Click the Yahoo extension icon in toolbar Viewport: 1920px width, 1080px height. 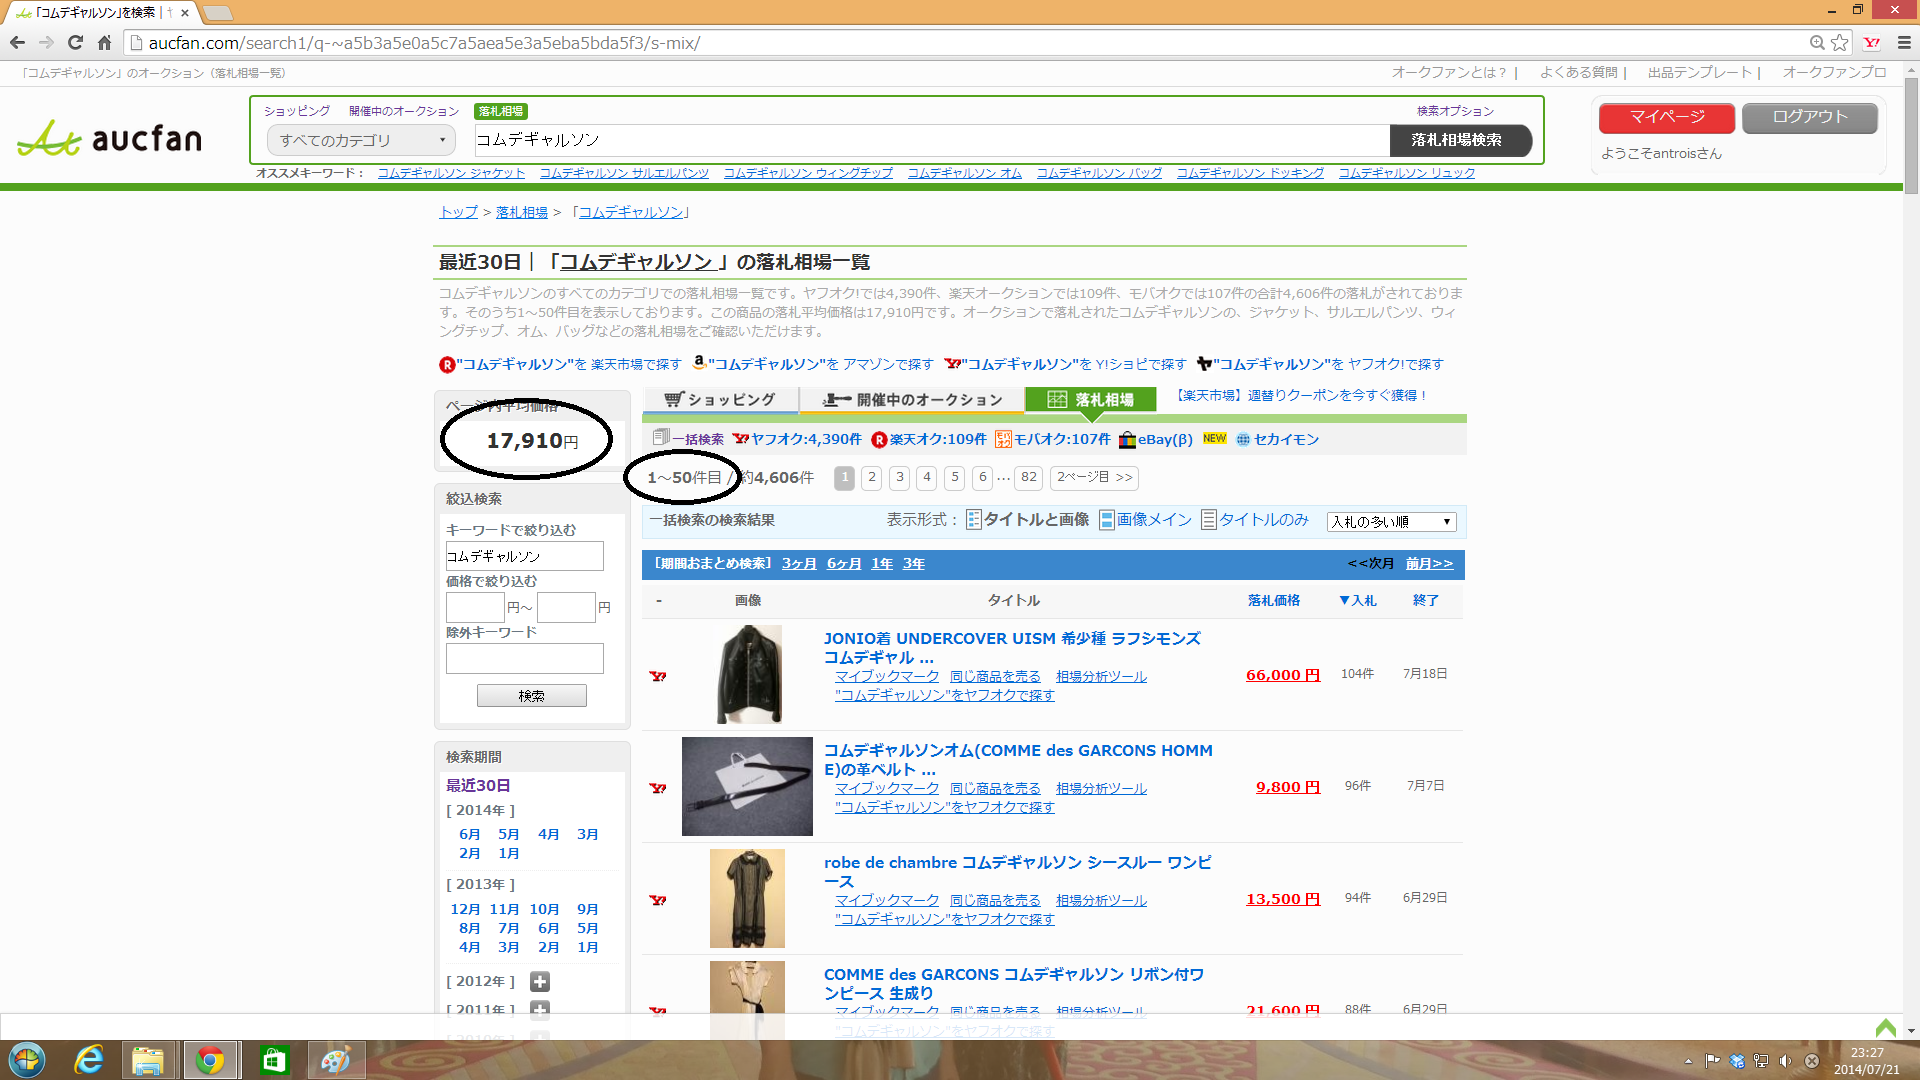pyautogui.click(x=1872, y=42)
